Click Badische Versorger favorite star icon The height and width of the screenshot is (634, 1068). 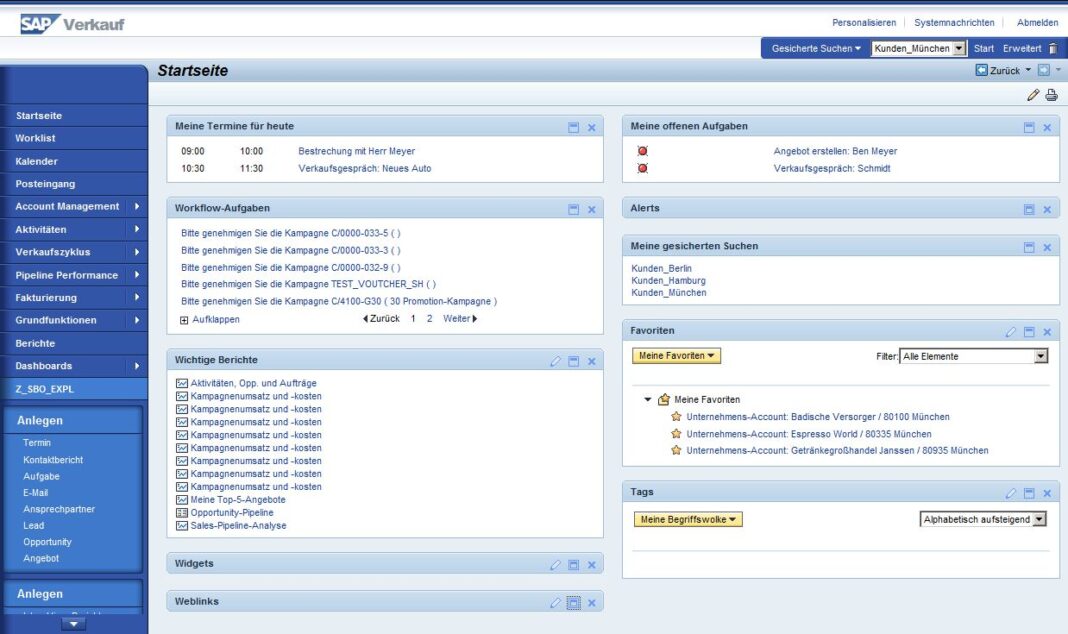point(676,416)
